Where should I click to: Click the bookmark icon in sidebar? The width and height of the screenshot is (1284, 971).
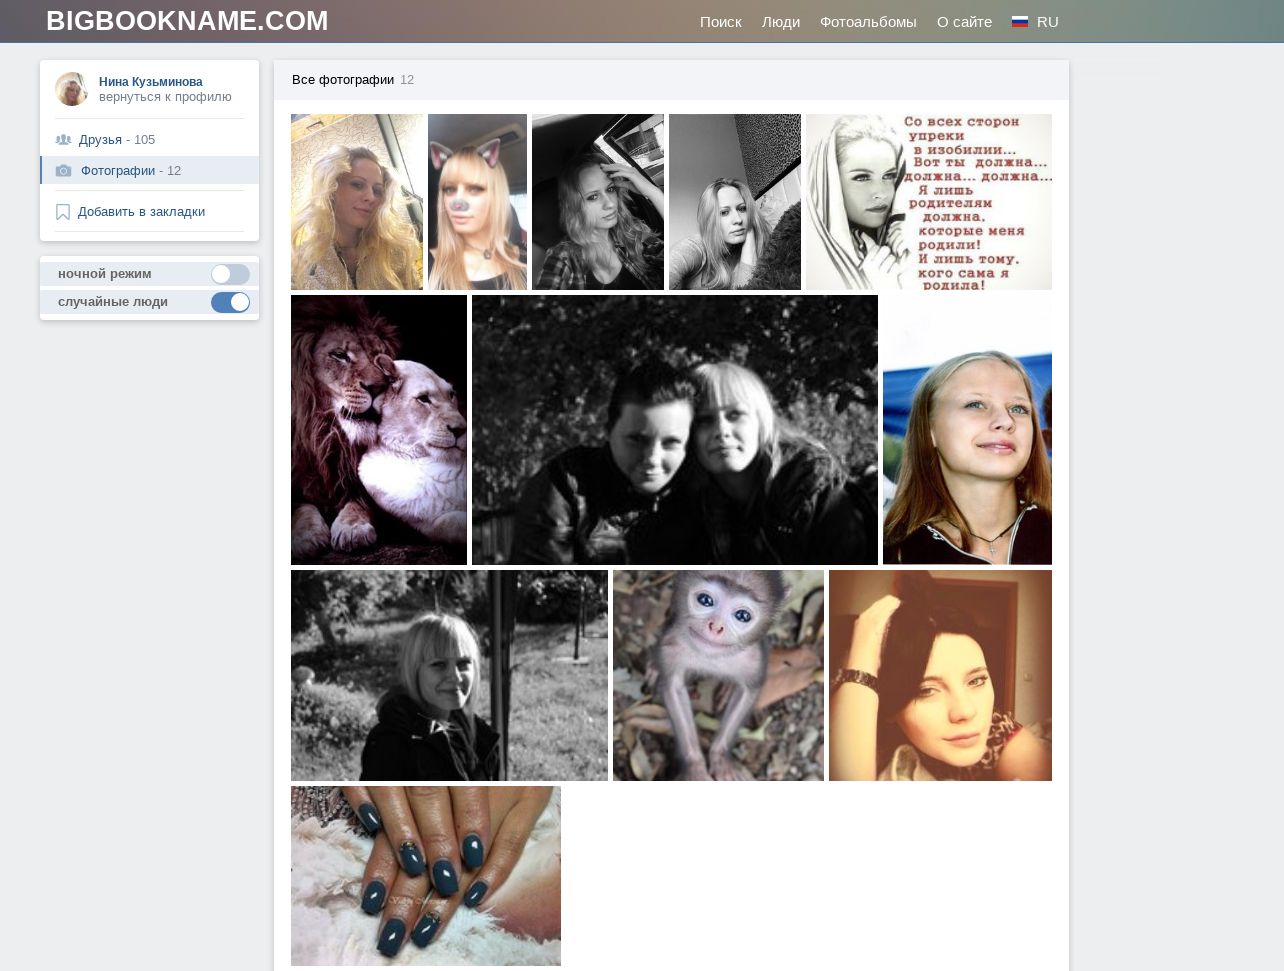(63, 212)
